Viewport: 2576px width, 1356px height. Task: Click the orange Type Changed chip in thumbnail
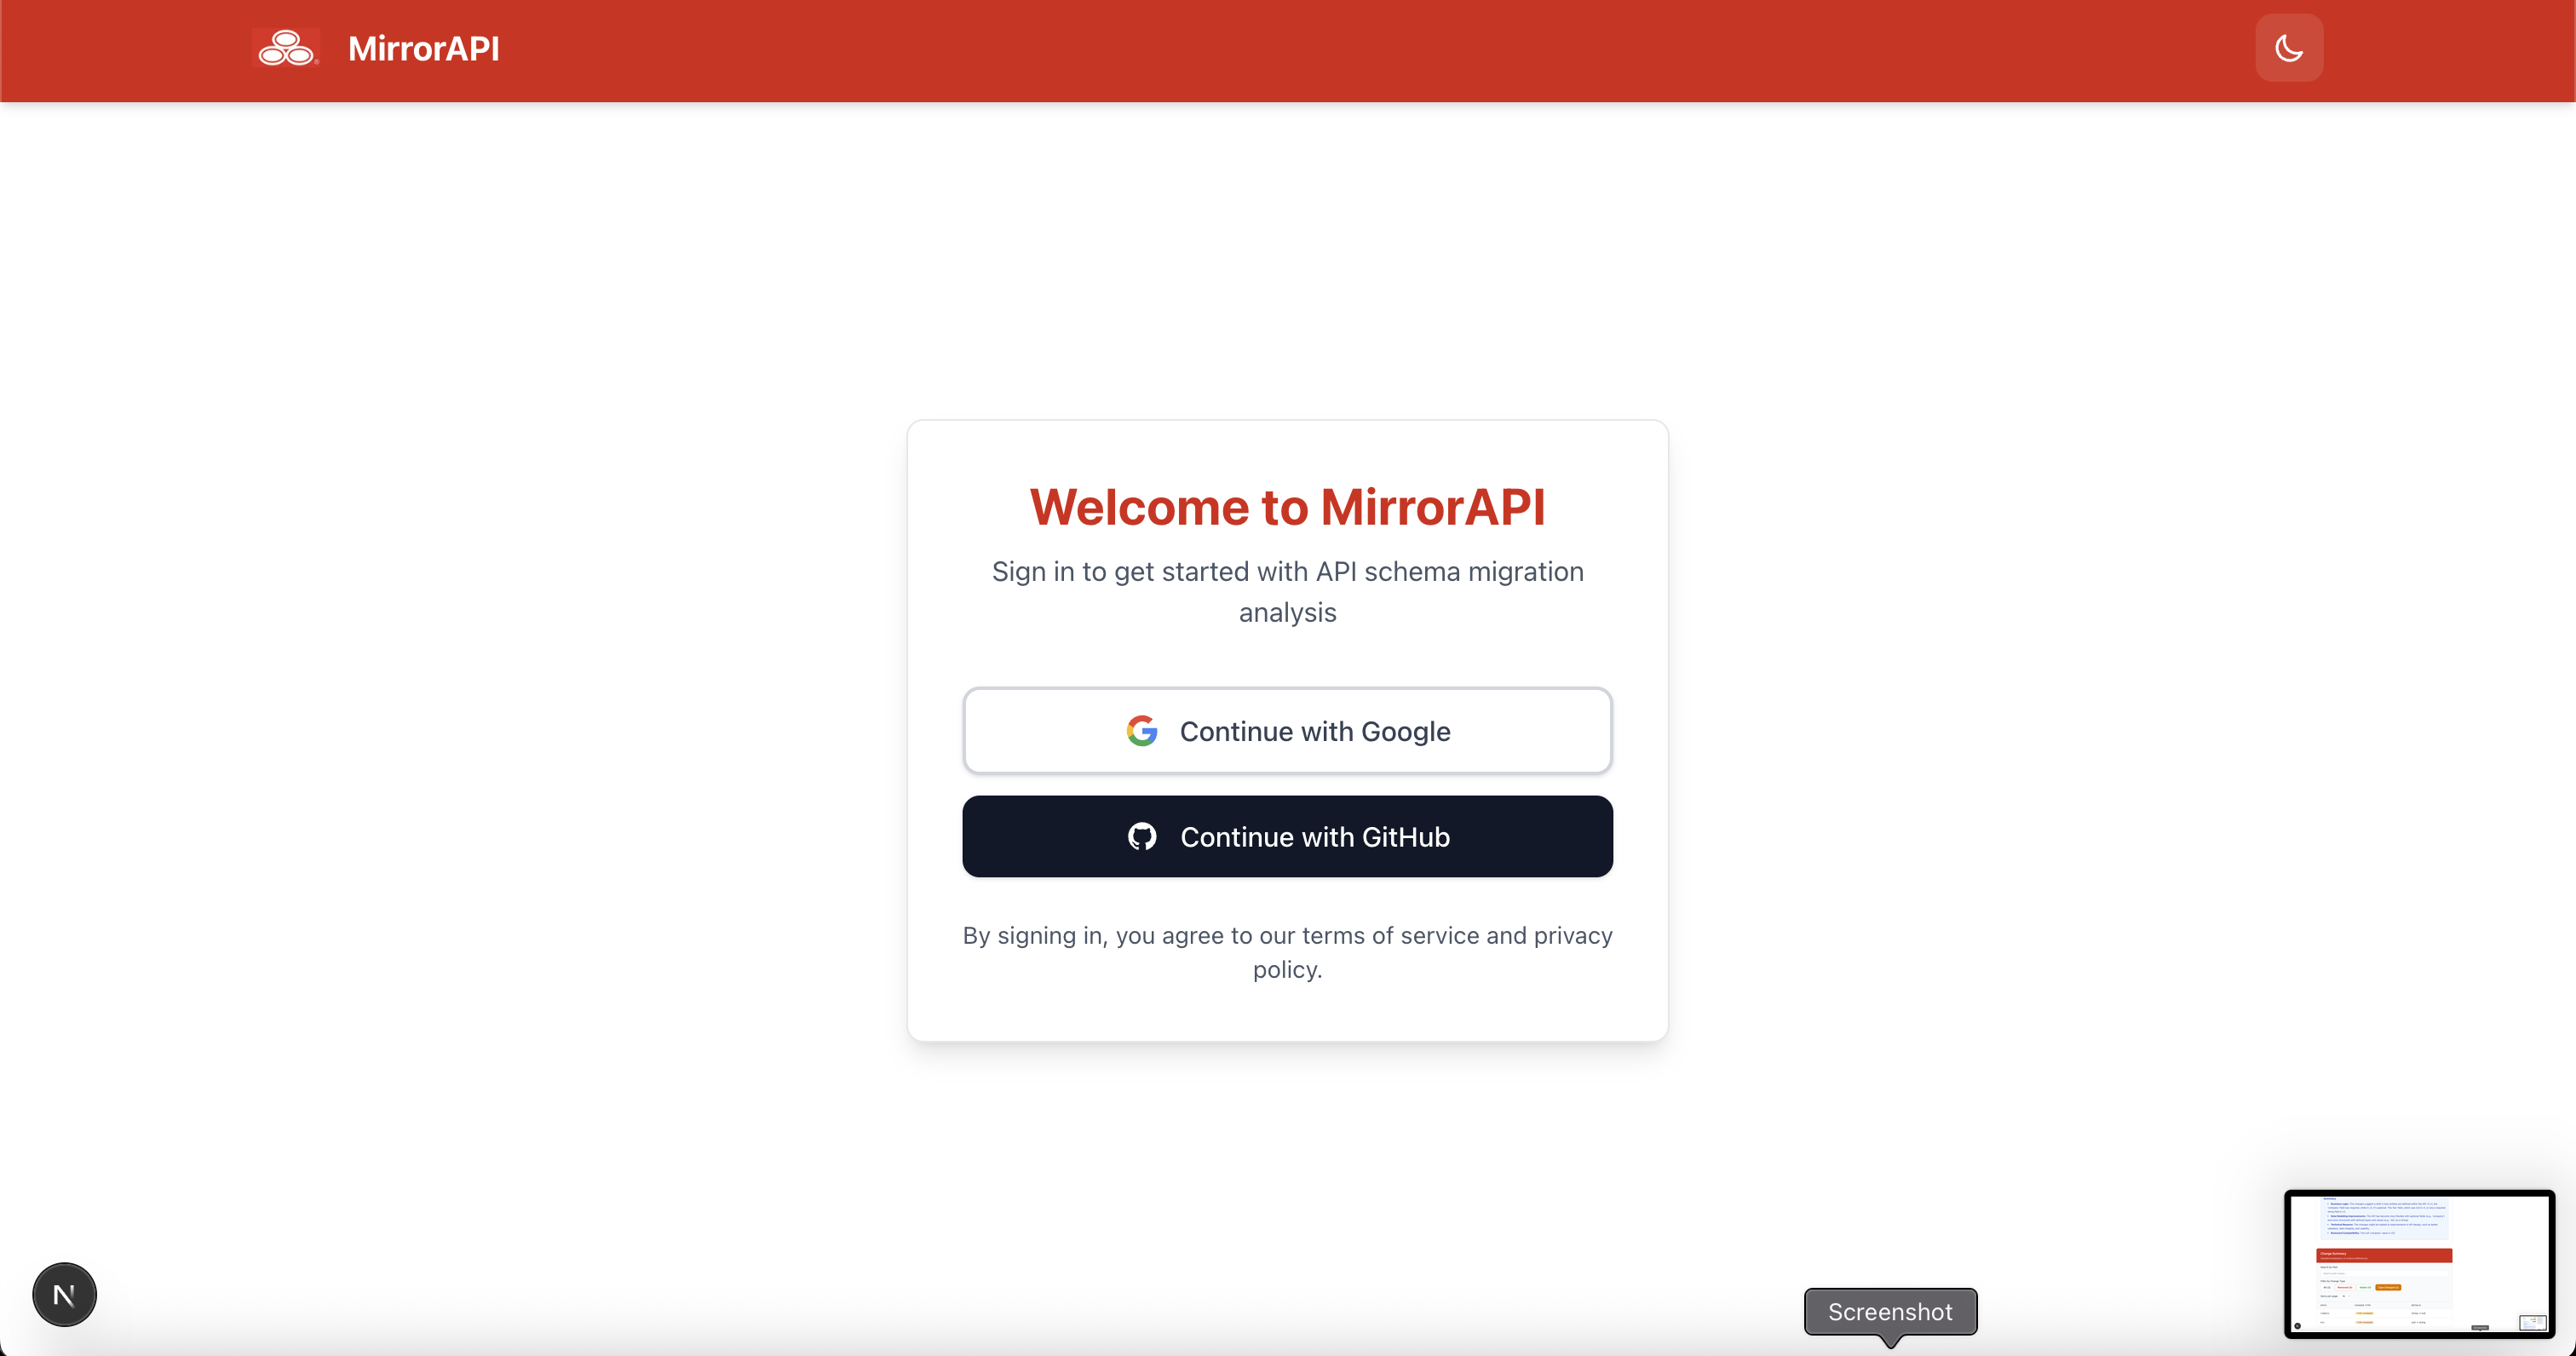pyautogui.click(x=2387, y=1287)
